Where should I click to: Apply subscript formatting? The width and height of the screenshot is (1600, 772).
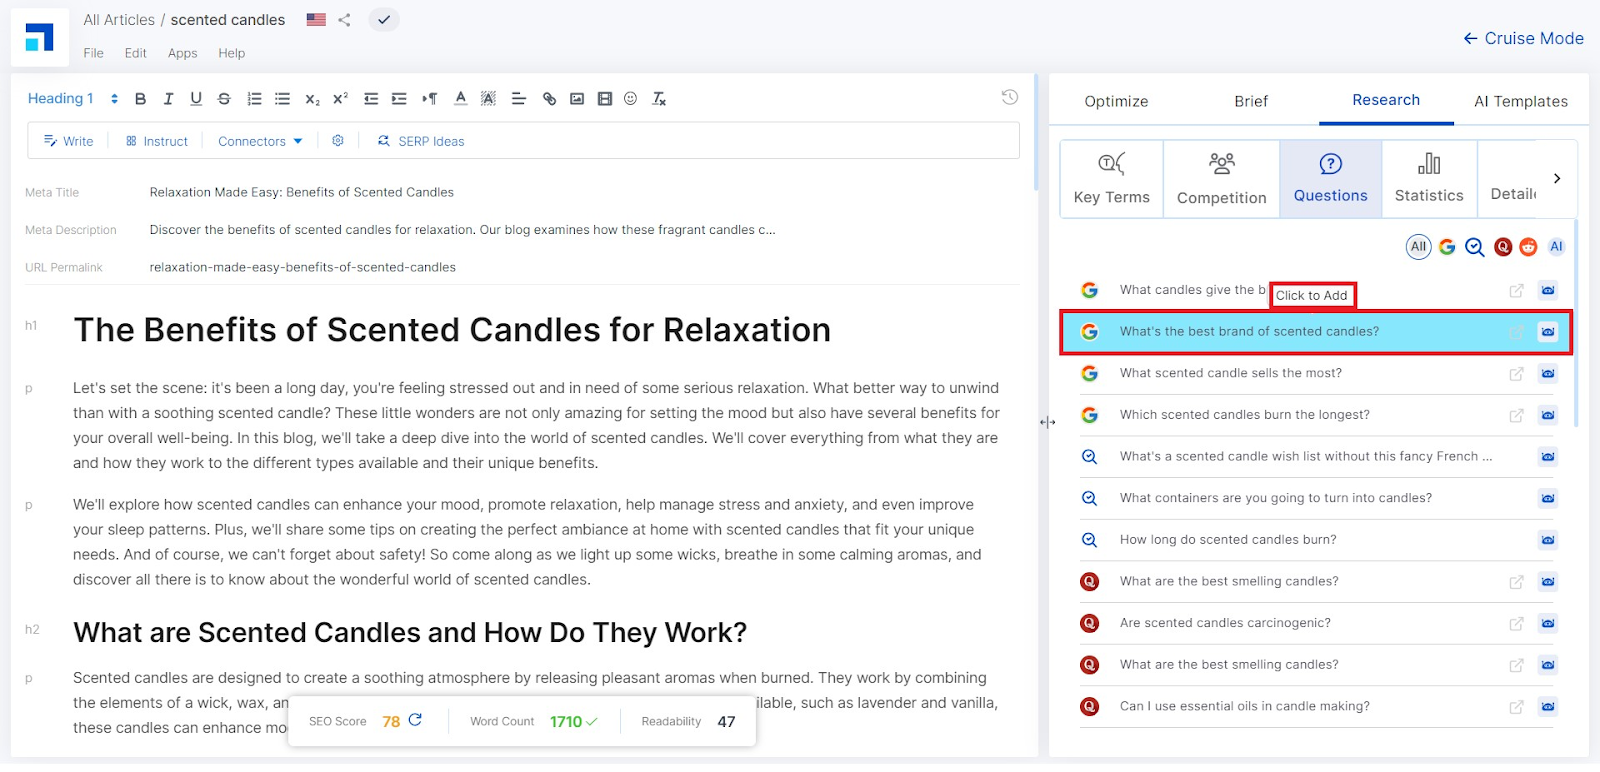312,99
